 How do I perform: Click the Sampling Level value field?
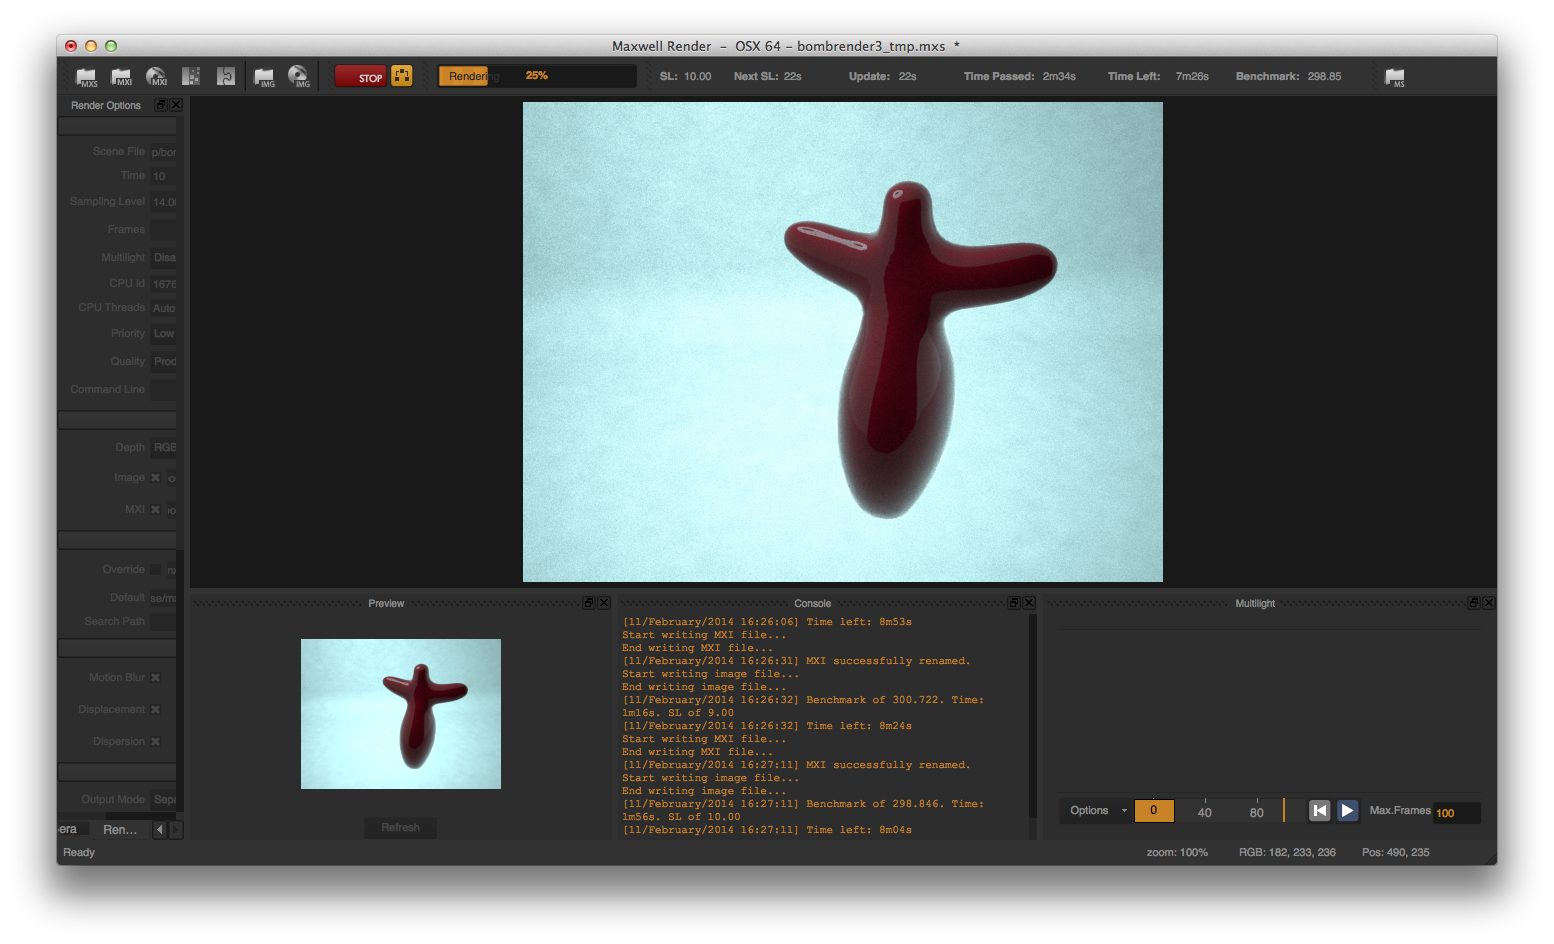point(163,202)
